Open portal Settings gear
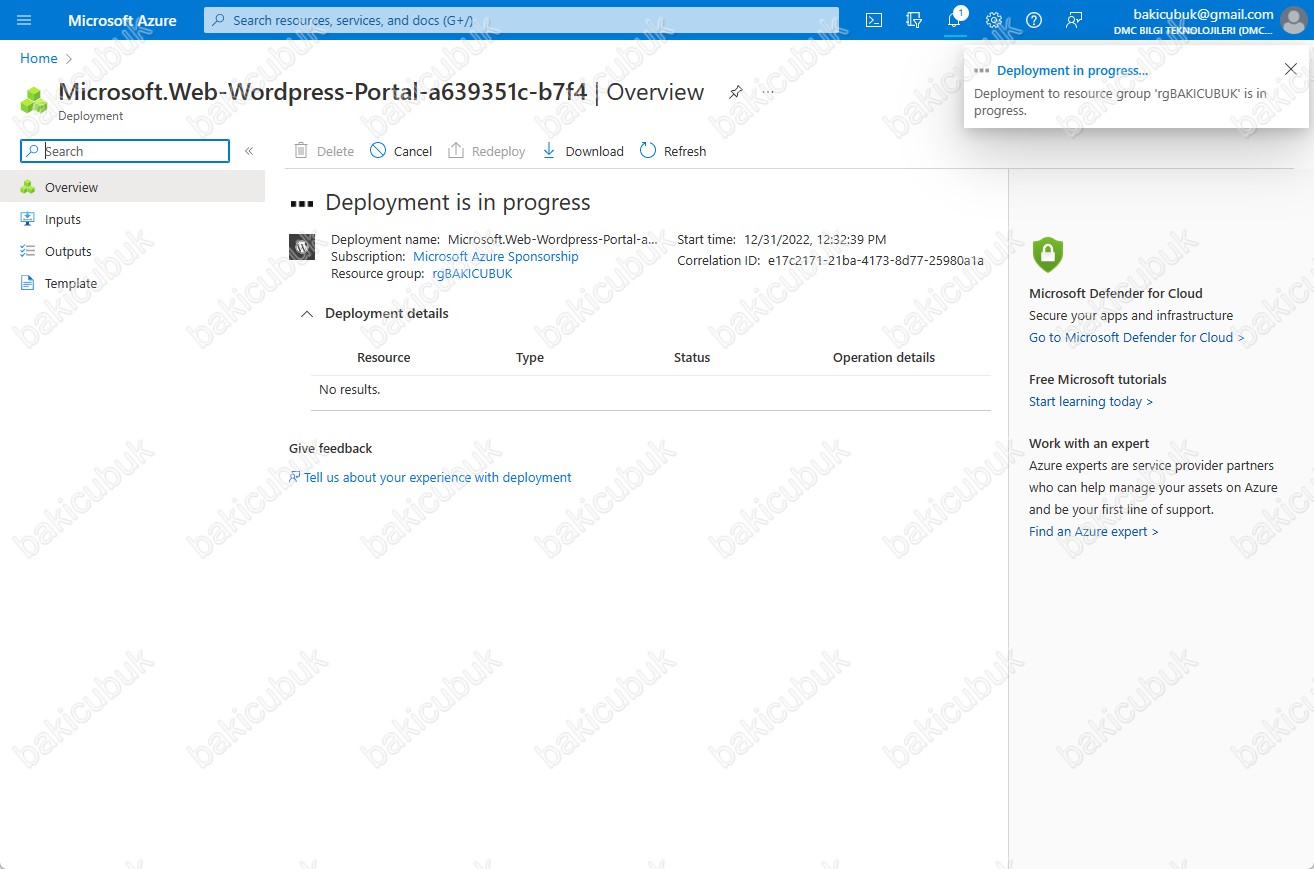 tap(994, 20)
